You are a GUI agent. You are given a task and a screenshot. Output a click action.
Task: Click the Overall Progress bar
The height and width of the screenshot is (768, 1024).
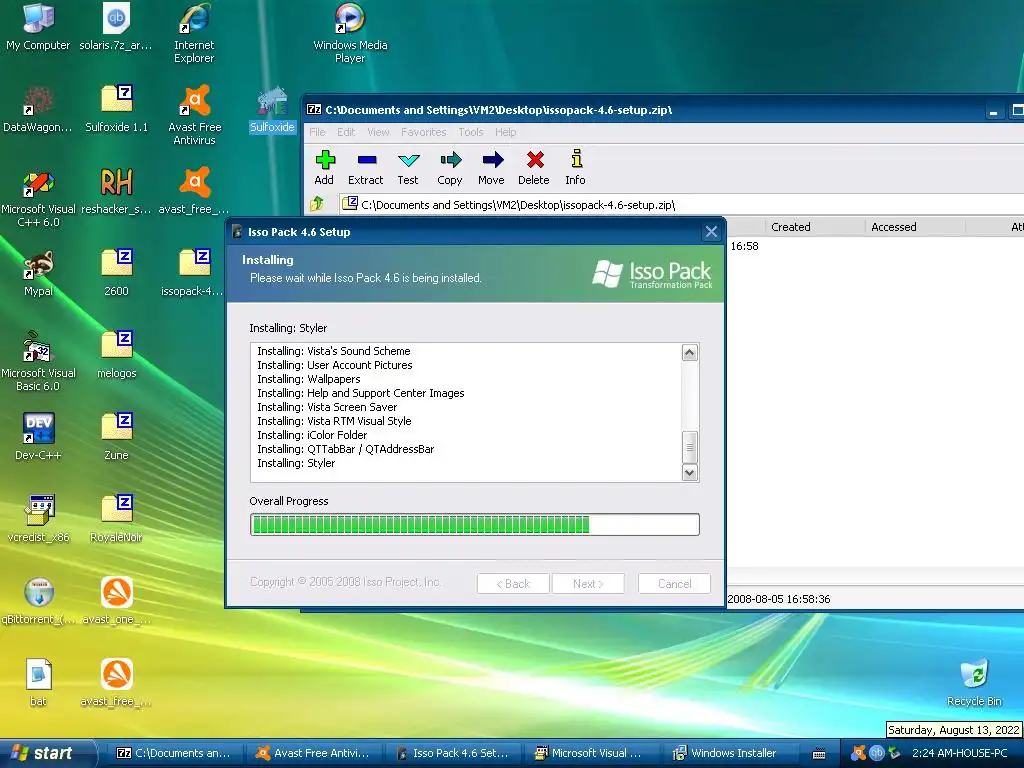pos(475,524)
